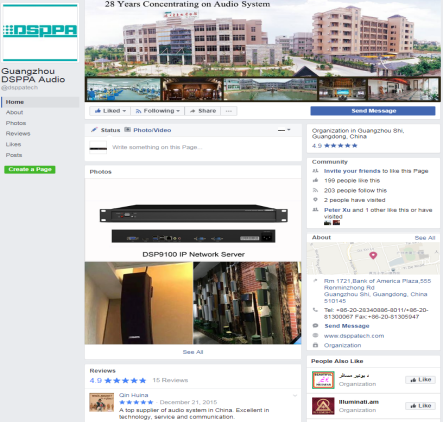443x422 pixels.
Task: Click the Organization category link in About
Action: pyautogui.click(x=342, y=345)
